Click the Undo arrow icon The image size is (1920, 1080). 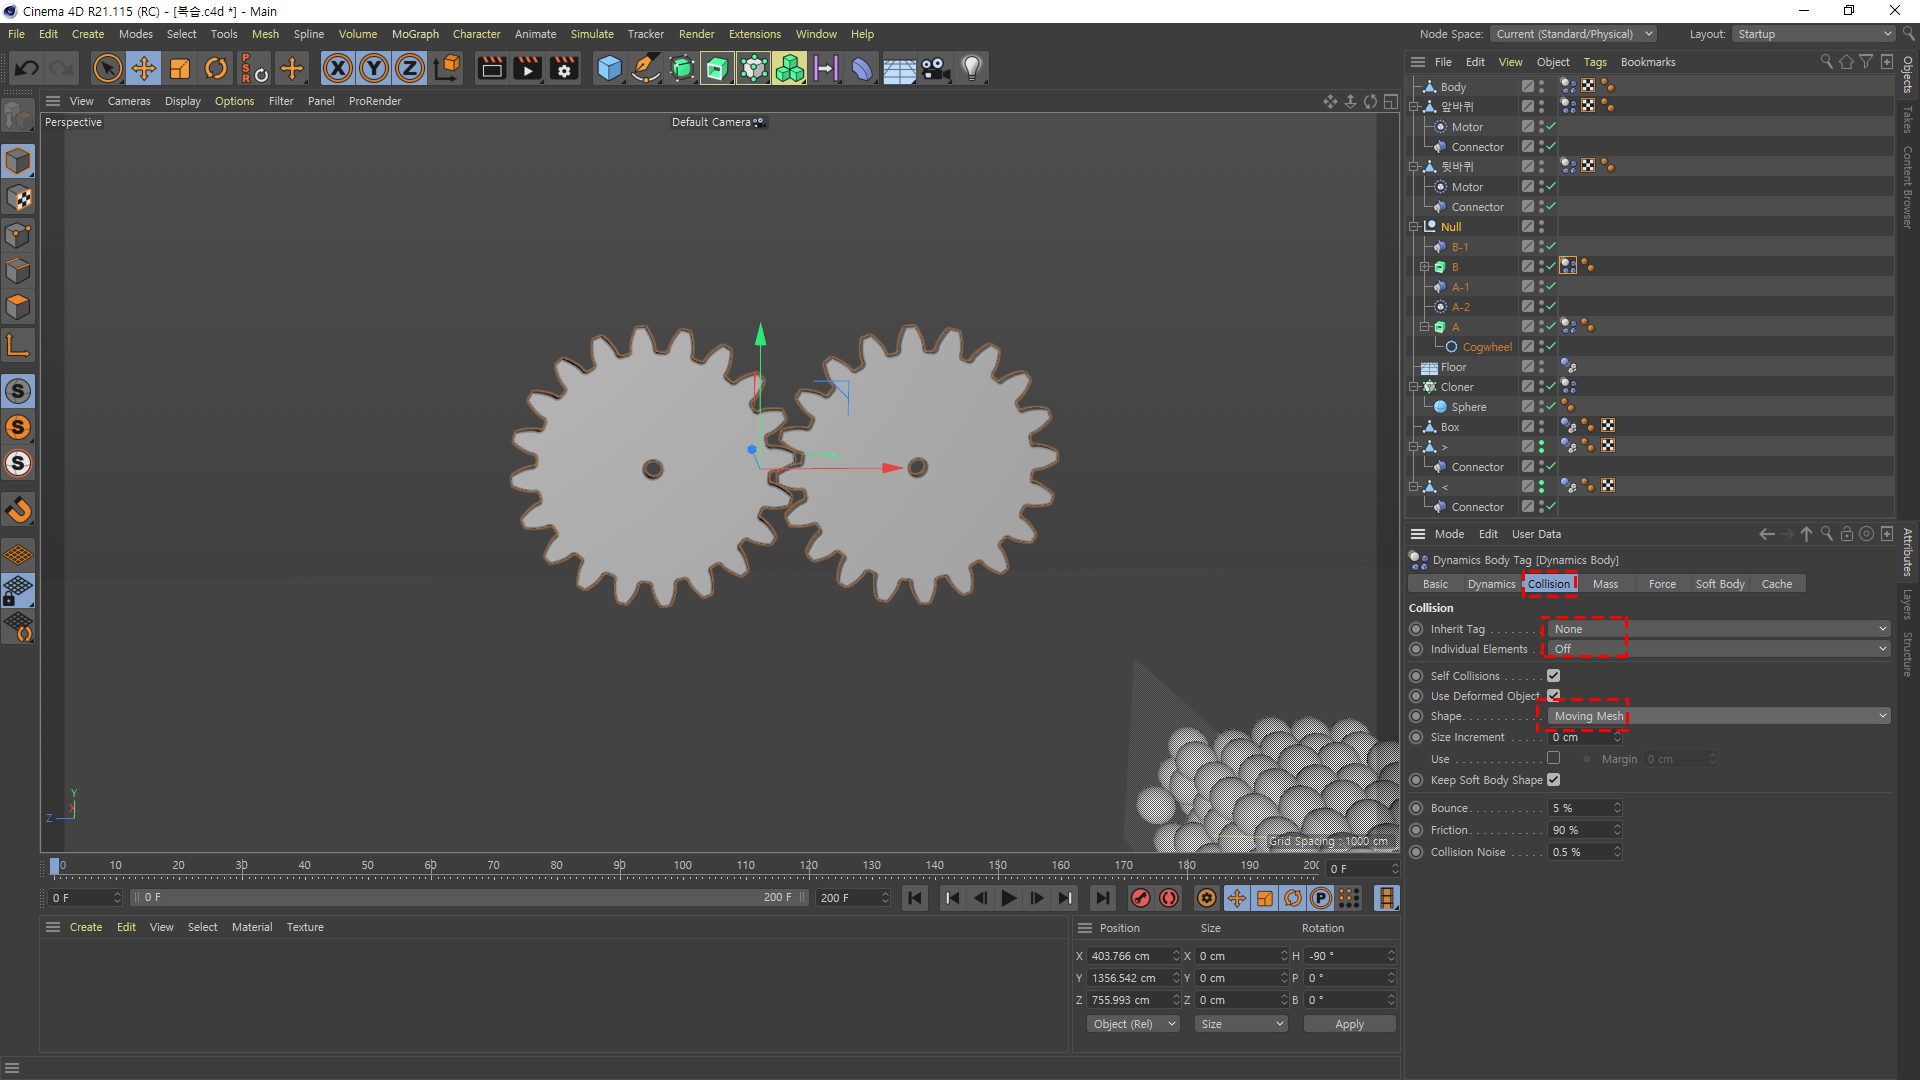coord(27,68)
